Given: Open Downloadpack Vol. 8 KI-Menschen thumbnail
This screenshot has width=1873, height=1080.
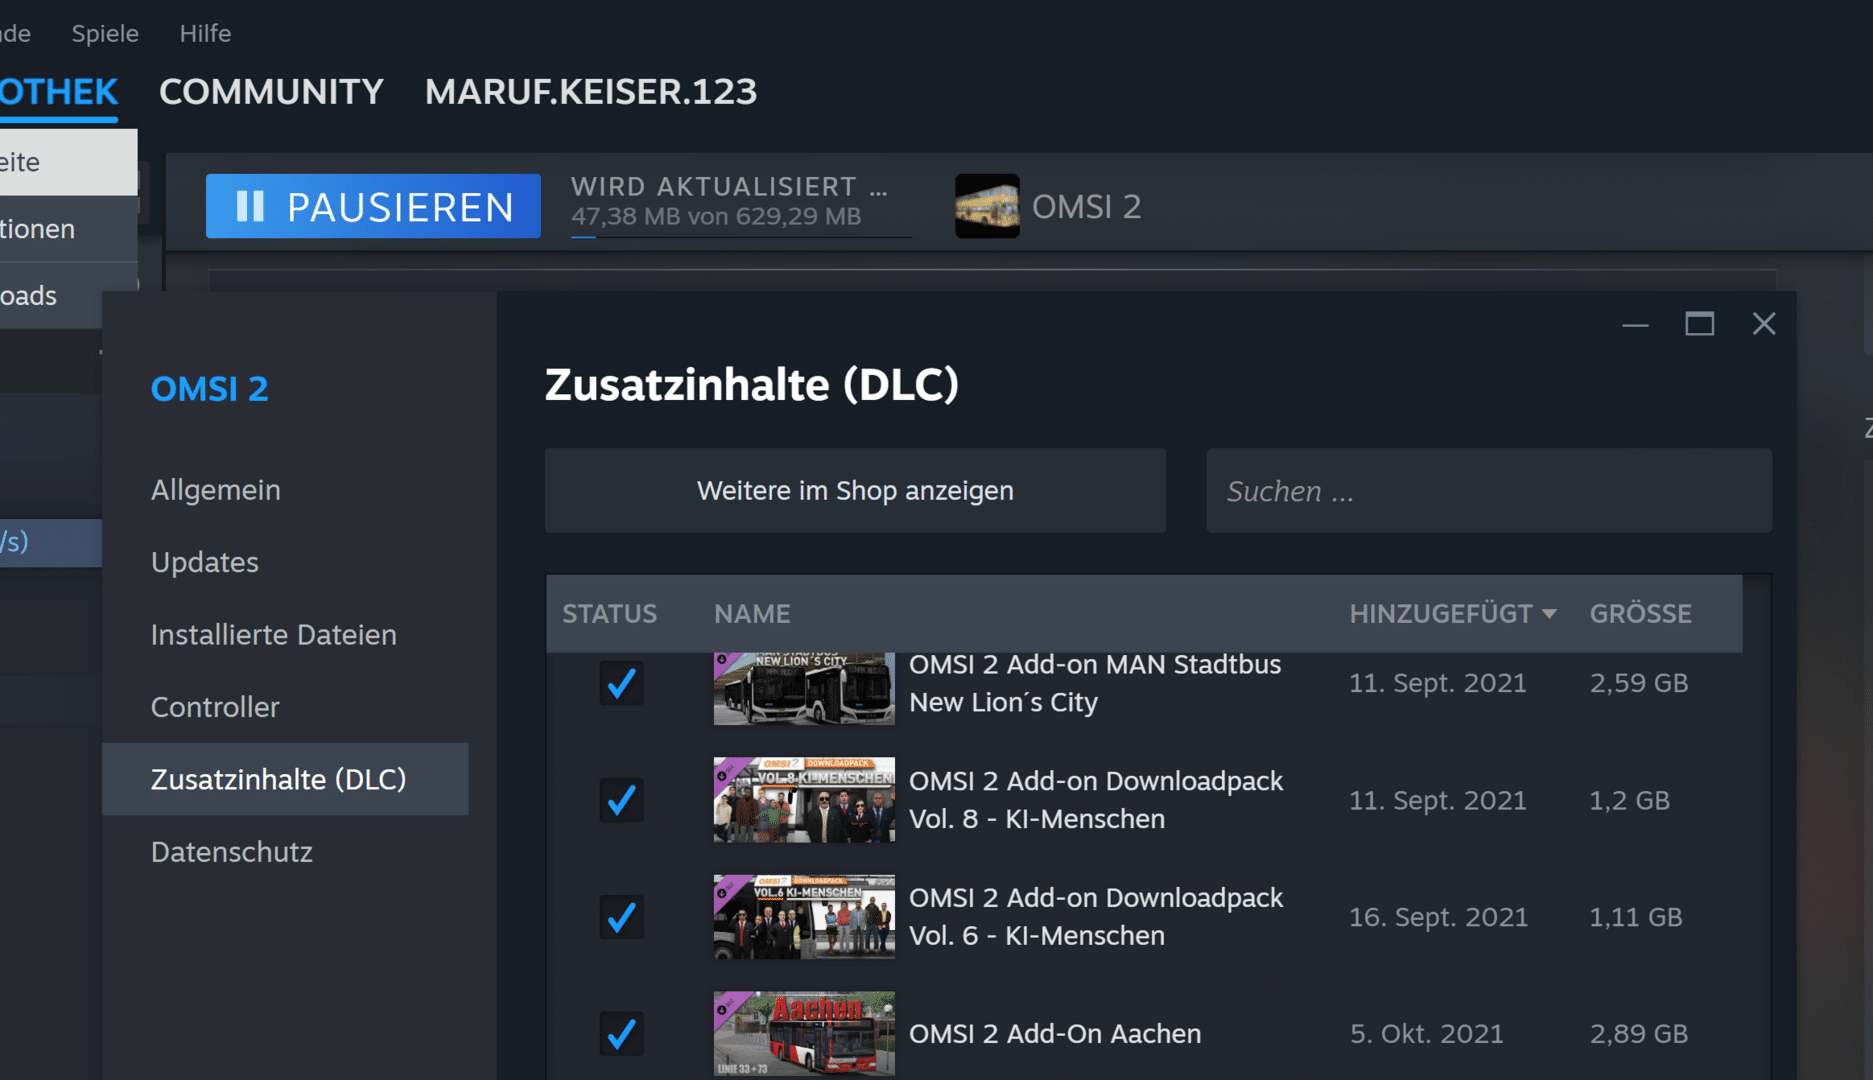Looking at the screenshot, I should [x=804, y=800].
